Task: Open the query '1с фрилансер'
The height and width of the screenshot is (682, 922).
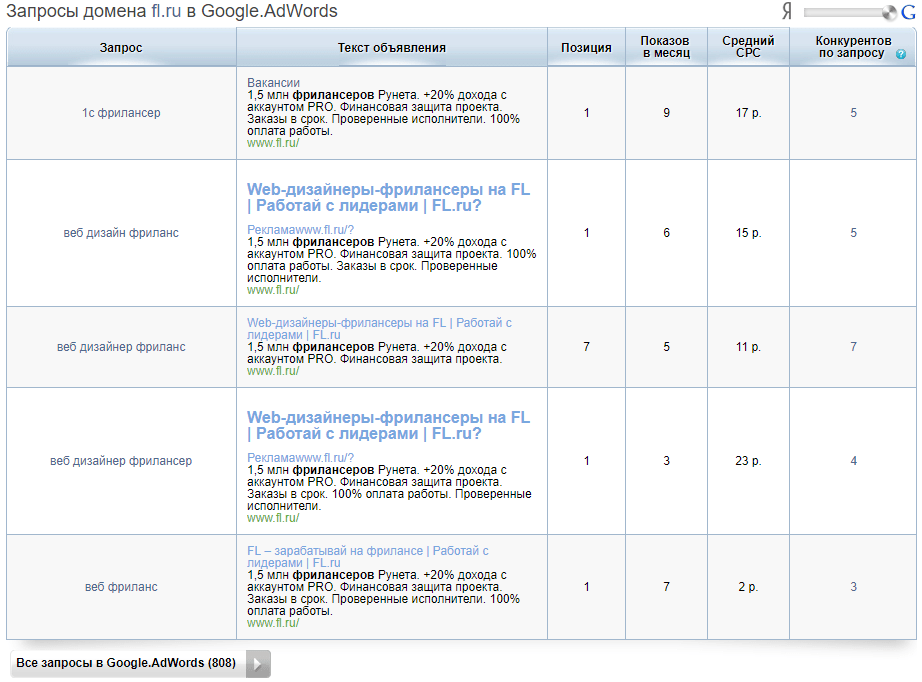Action: 121,113
